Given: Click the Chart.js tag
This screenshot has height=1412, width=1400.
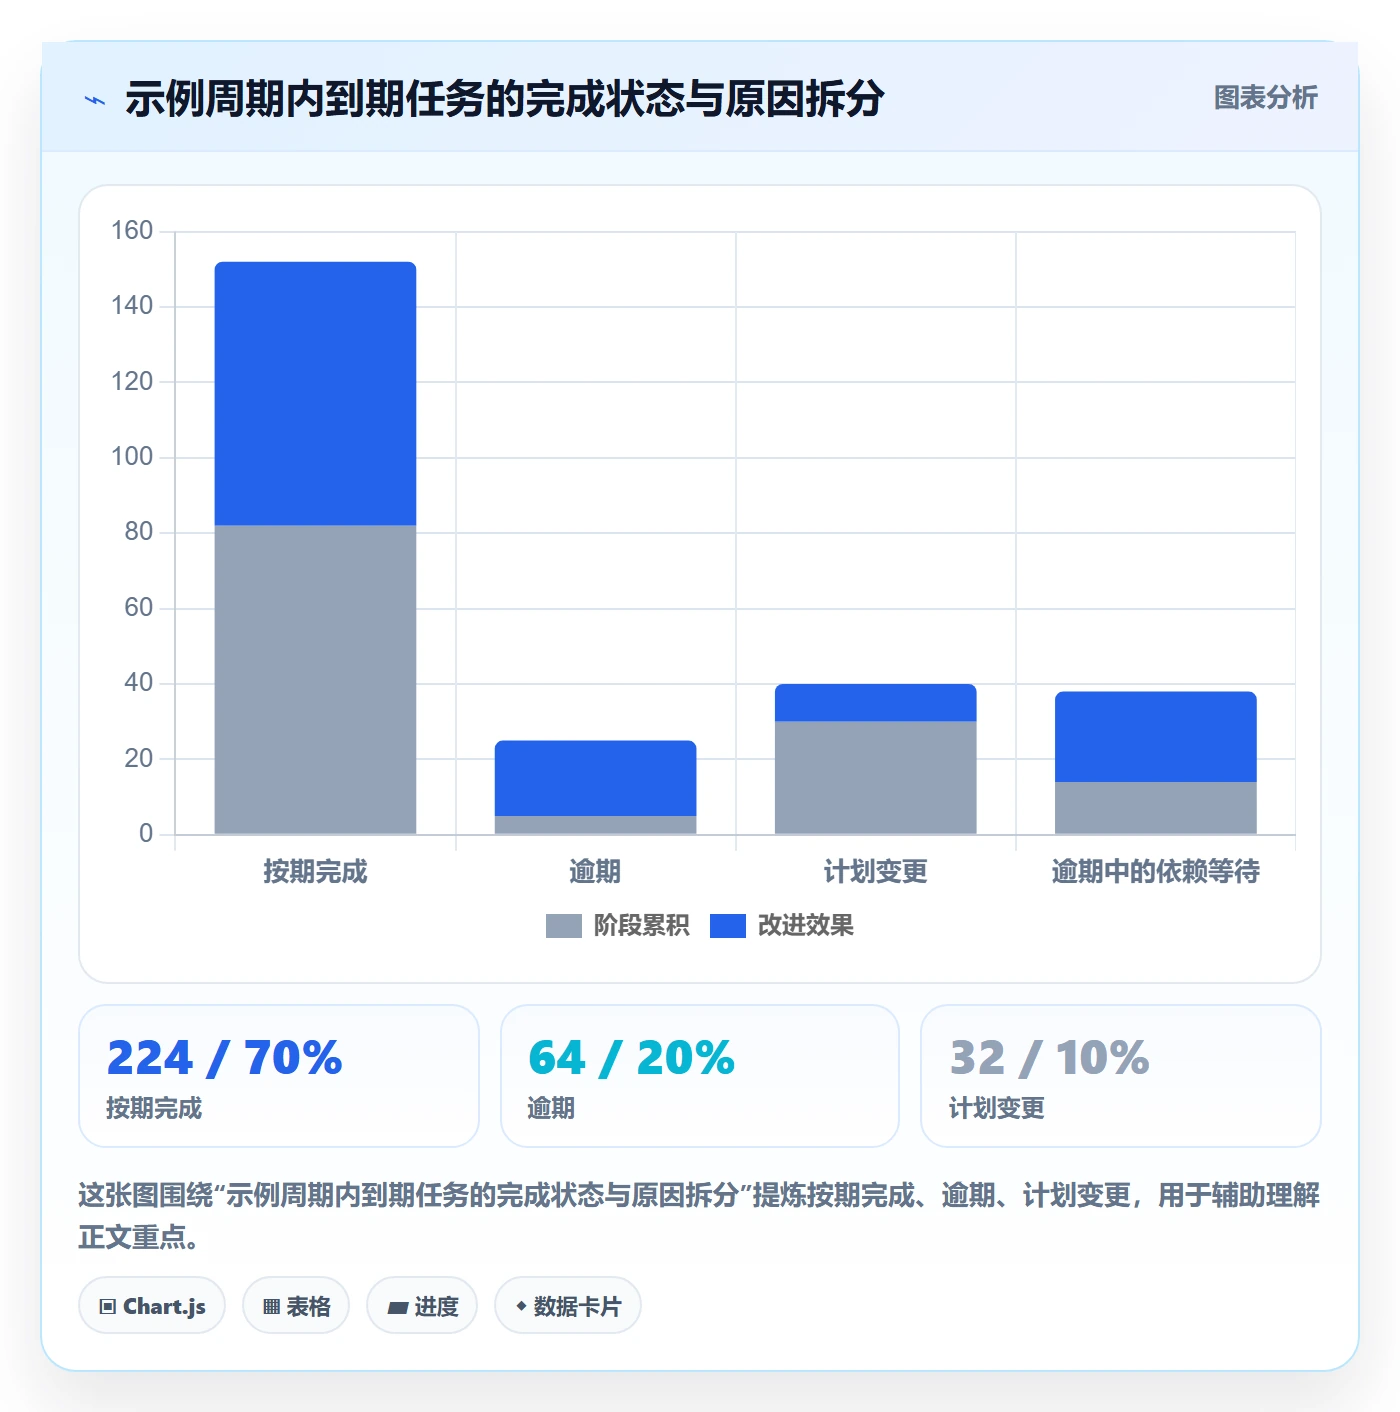Looking at the screenshot, I should 152,1305.
